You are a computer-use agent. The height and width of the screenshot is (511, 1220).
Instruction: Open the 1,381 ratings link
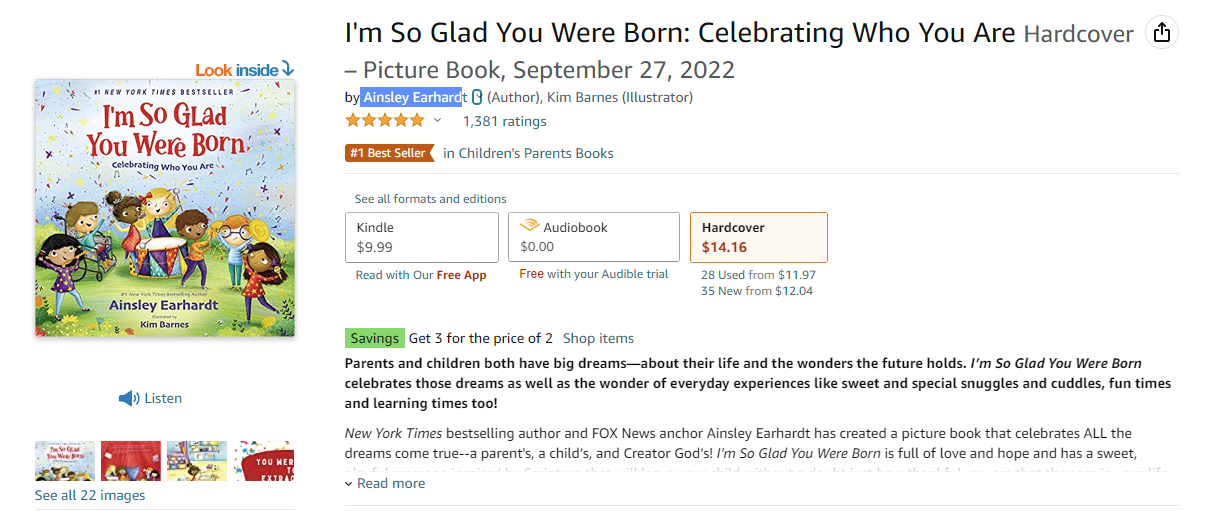coord(504,121)
